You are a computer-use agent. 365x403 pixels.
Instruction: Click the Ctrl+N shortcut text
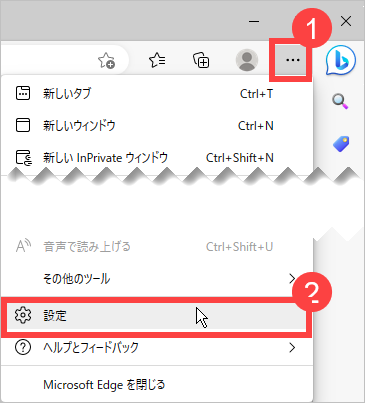(256, 126)
